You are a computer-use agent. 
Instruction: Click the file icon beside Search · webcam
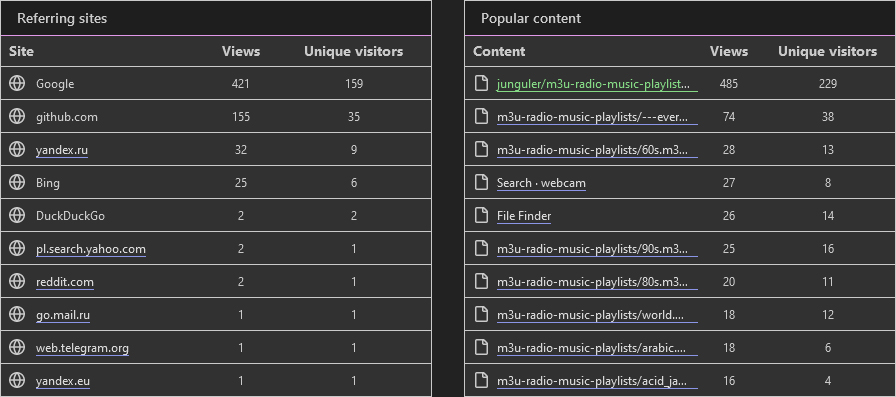(482, 182)
